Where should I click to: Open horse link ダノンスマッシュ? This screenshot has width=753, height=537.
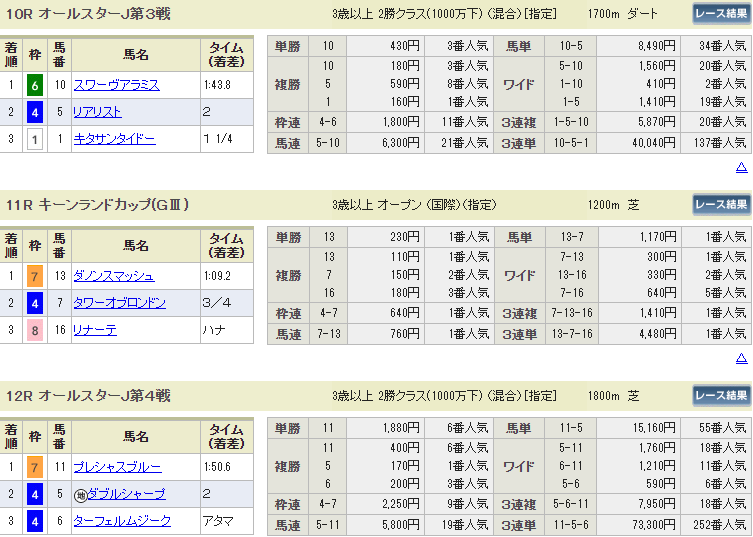(114, 276)
